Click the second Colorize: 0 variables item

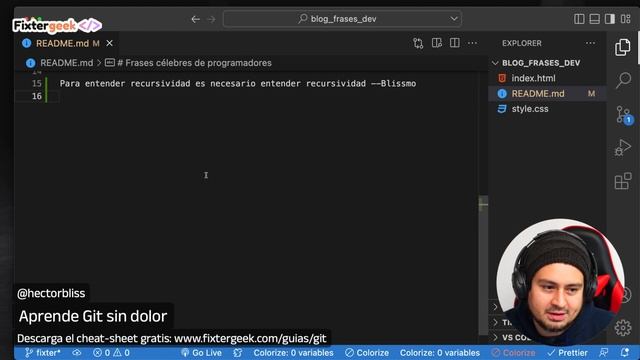(440, 353)
